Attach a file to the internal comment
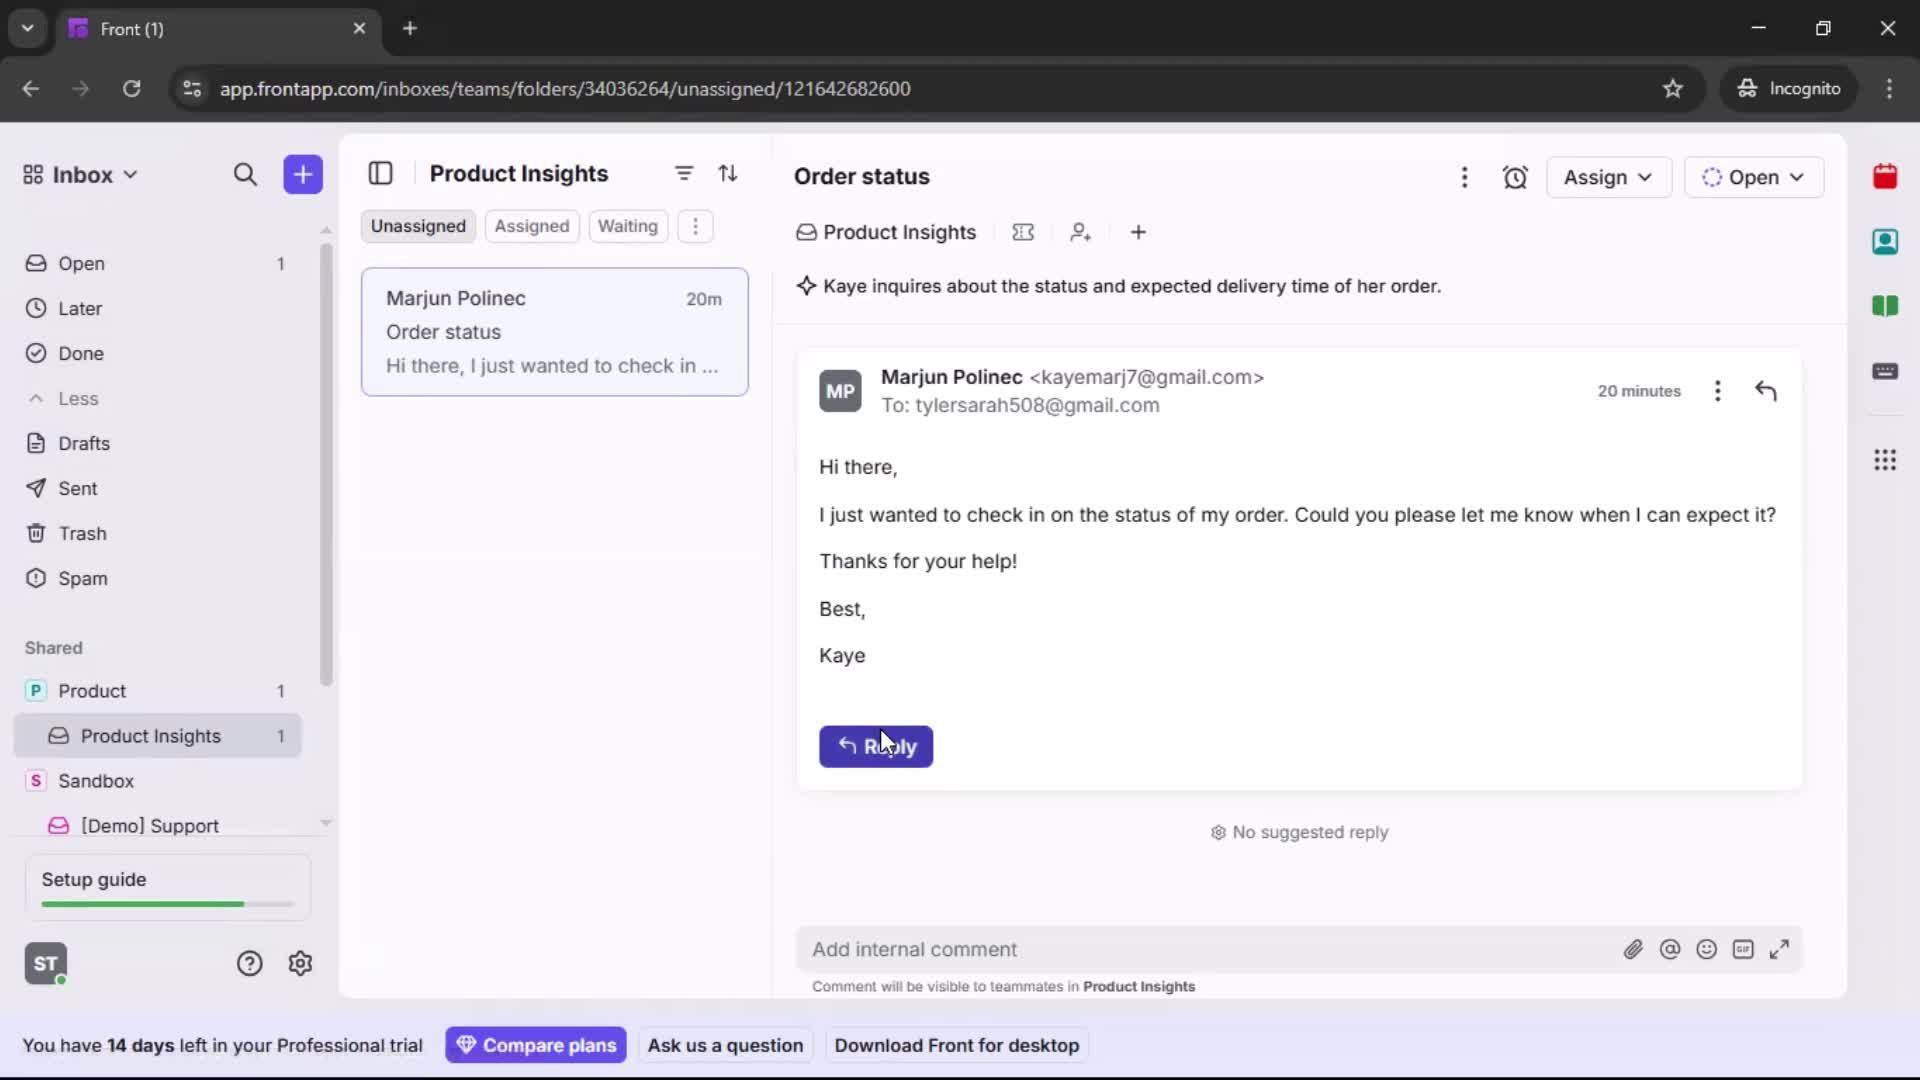1920x1080 pixels. (x=1633, y=949)
